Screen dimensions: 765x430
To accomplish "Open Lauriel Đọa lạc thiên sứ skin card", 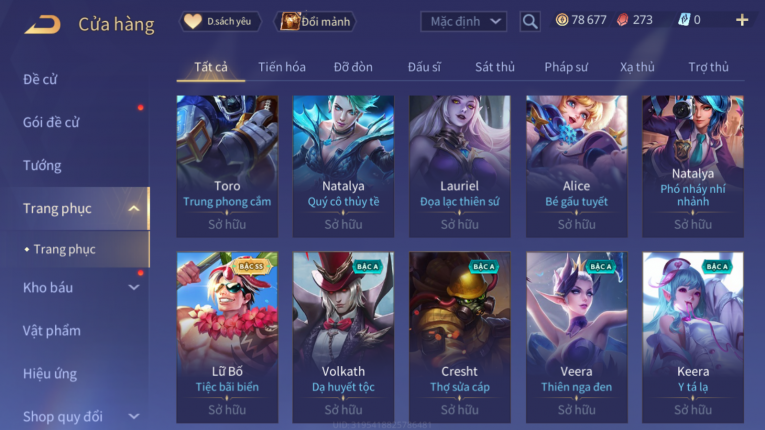I will point(460,166).
